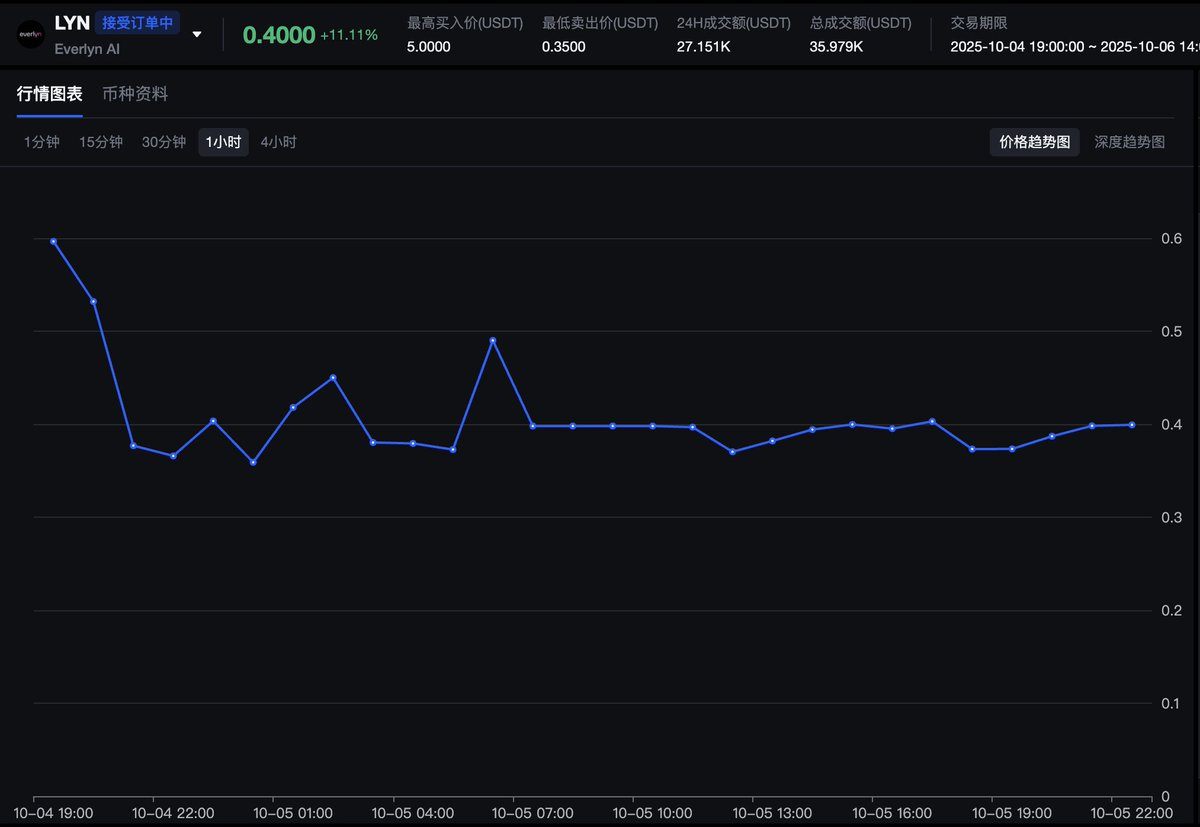Select the 行情图表 tab
This screenshot has width=1200, height=827.
[x=50, y=94]
